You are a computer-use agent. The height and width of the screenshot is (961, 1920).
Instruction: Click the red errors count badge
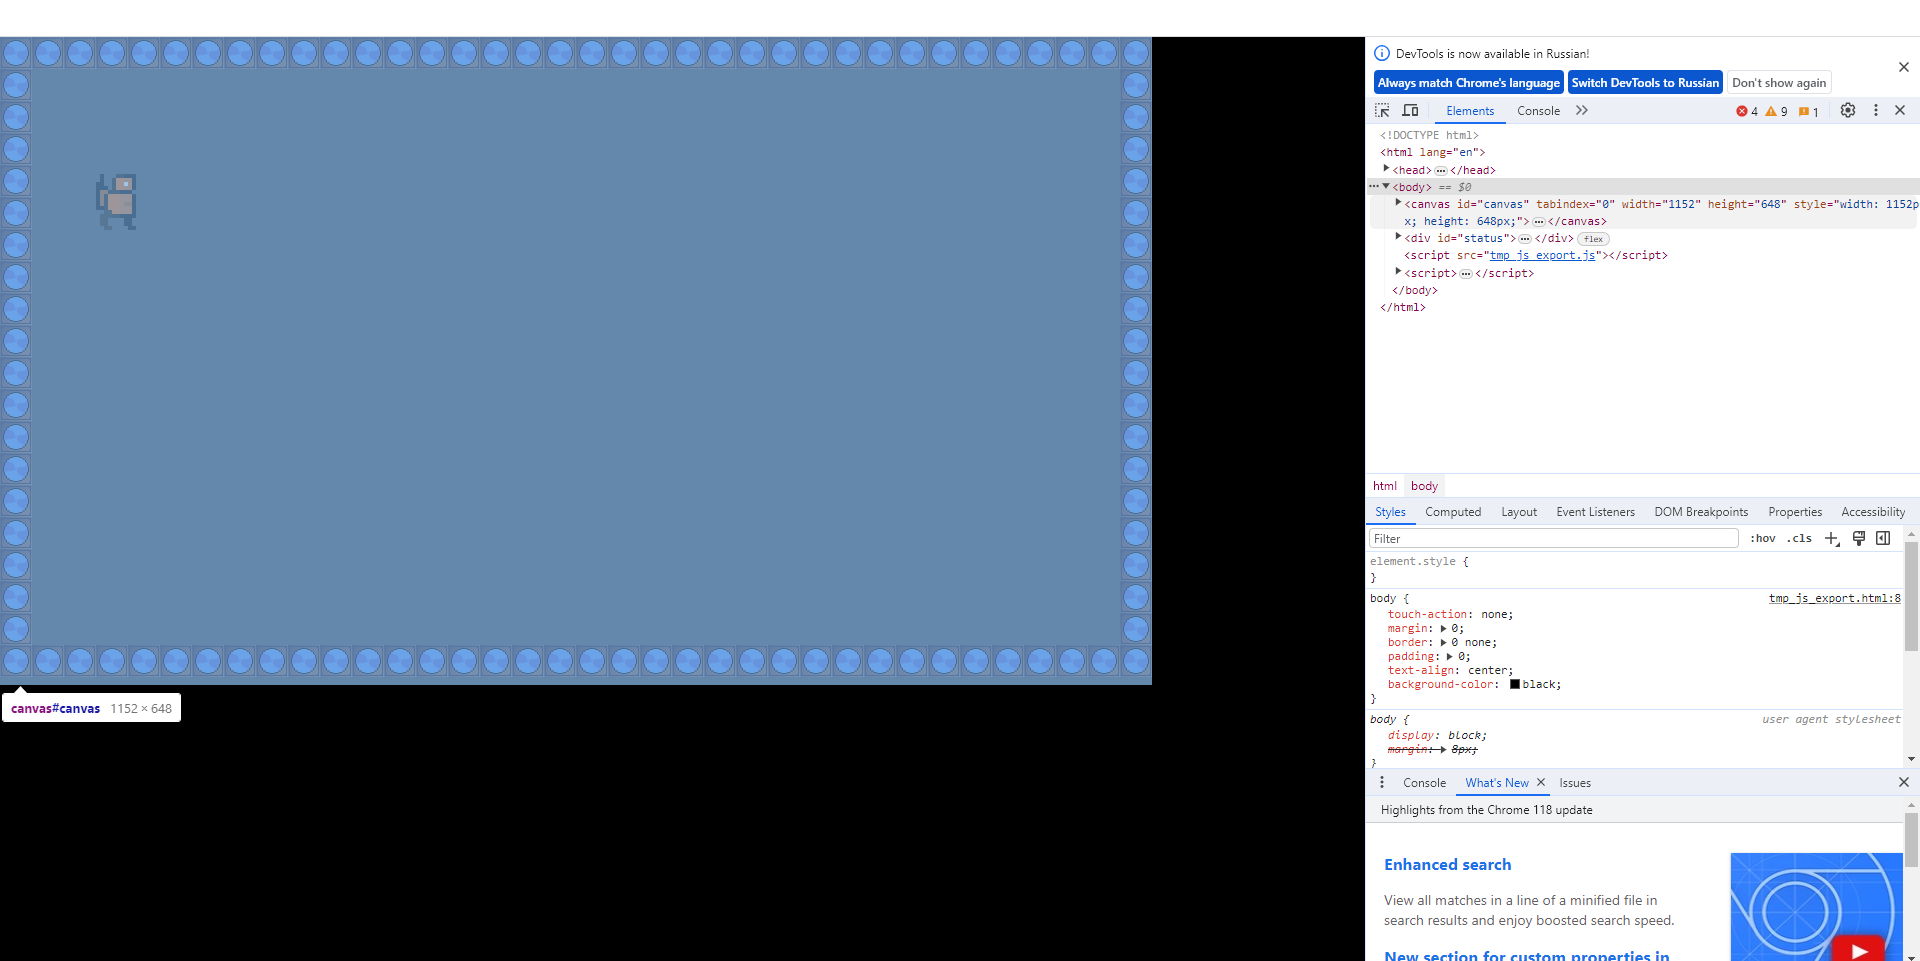(1747, 112)
